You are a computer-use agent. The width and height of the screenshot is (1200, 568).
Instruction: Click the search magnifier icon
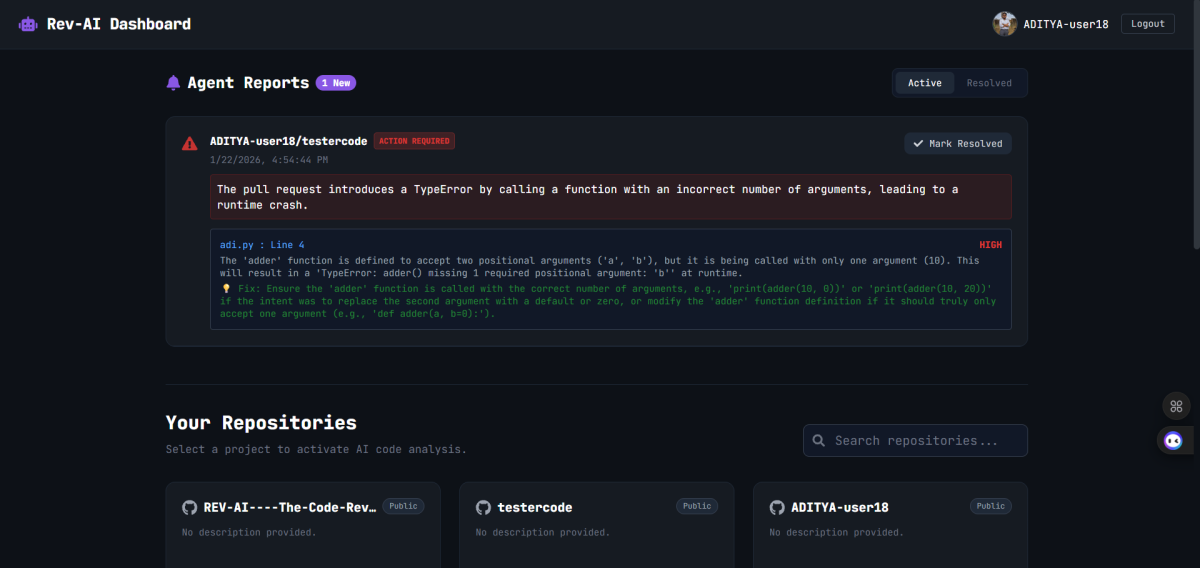click(x=819, y=441)
